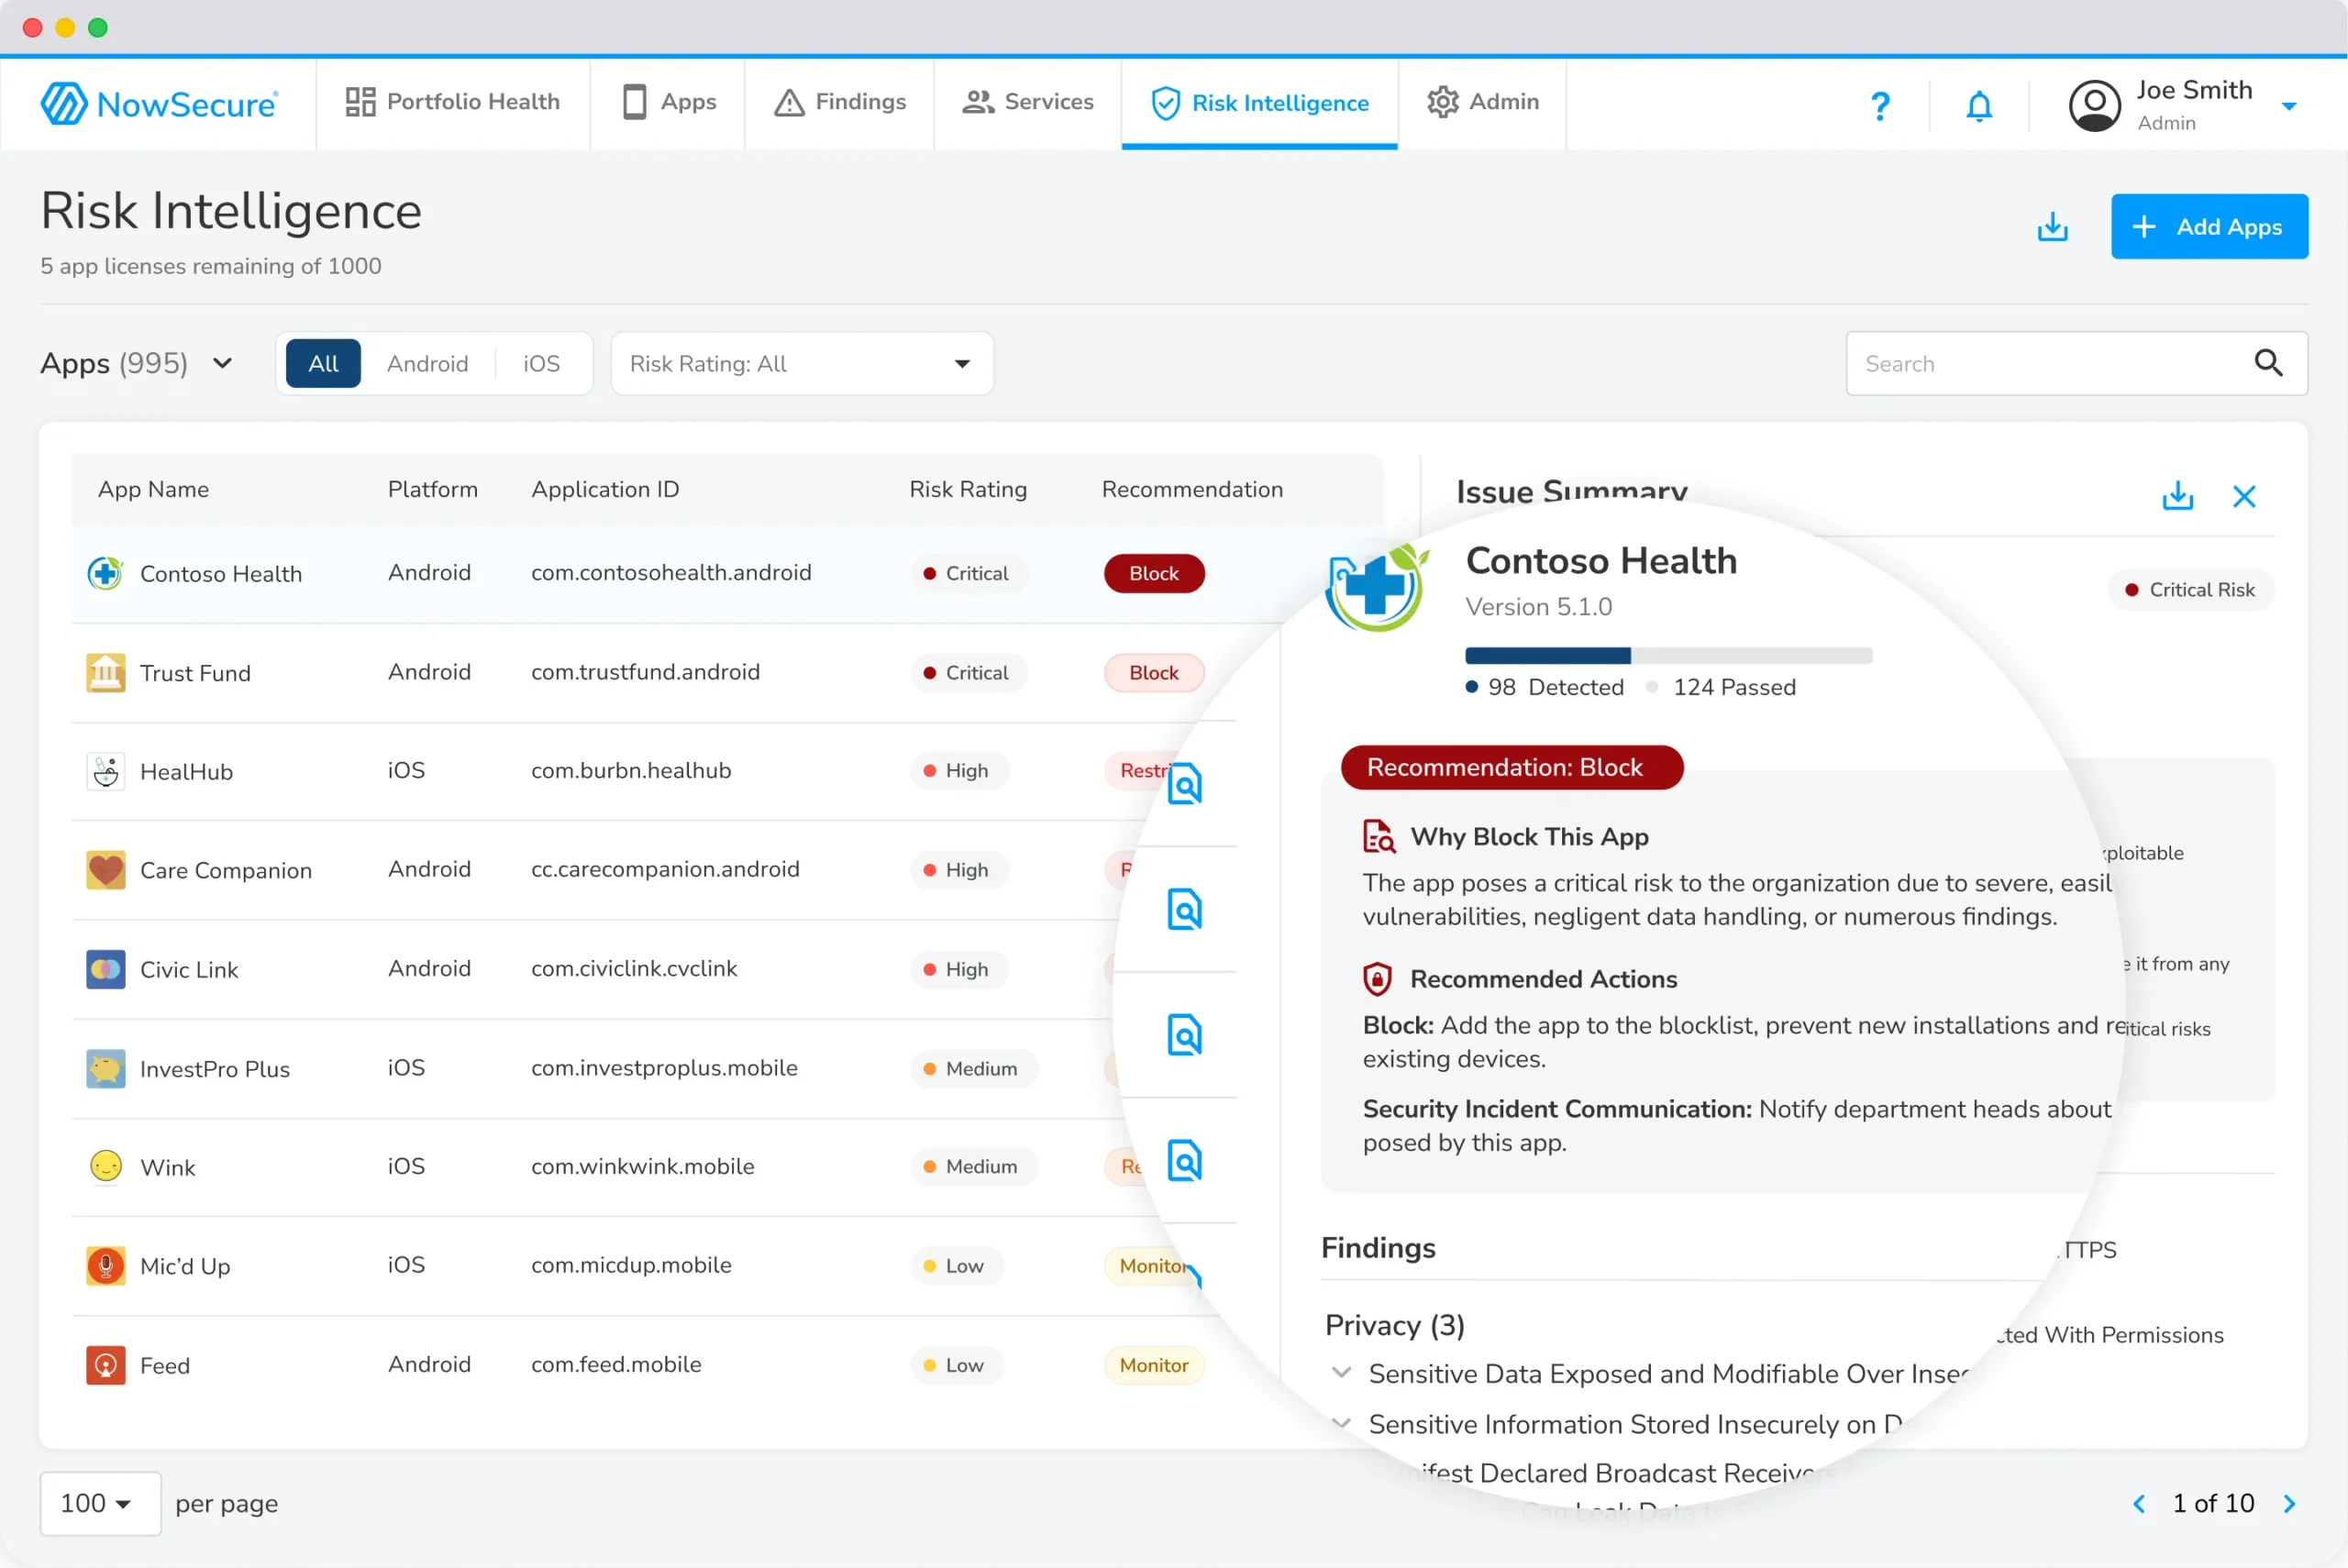This screenshot has height=1568, width=2348.
Task: Click Joe Smith's user avatar icon
Action: point(2095,105)
